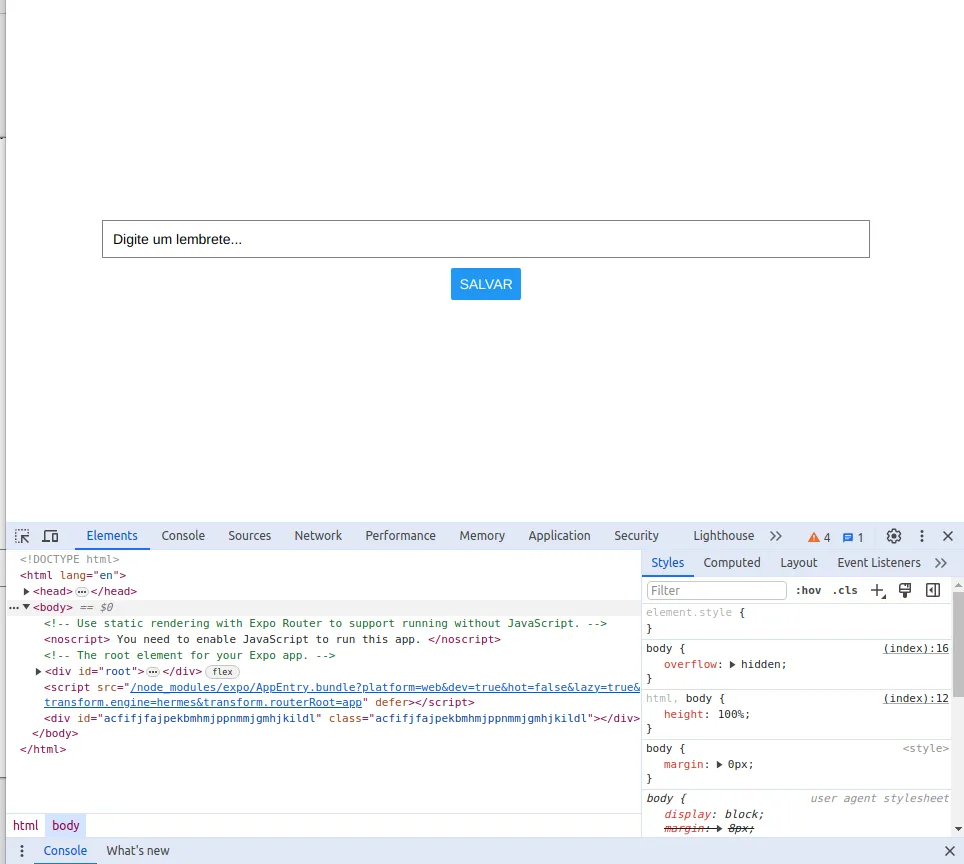Show more DevTools tabs chevron
Viewport: 964px width, 864px height.
pyautogui.click(x=776, y=536)
